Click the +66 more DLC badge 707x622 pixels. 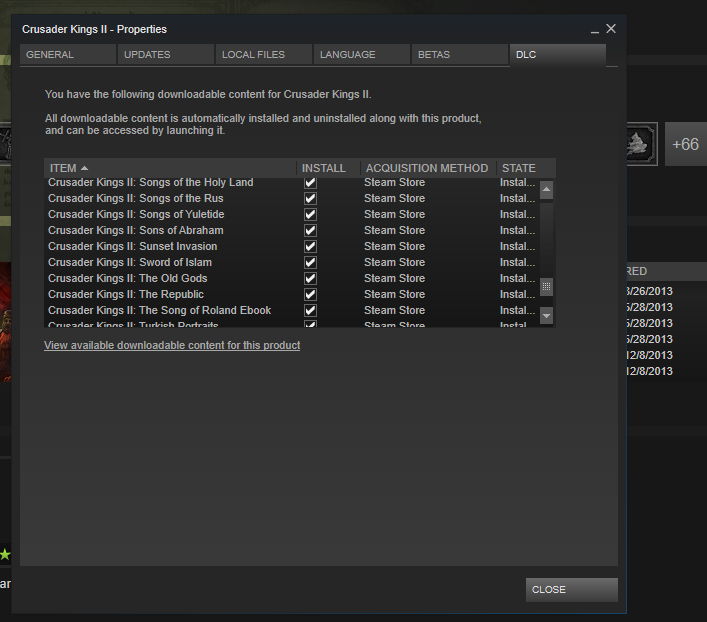tap(685, 145)
